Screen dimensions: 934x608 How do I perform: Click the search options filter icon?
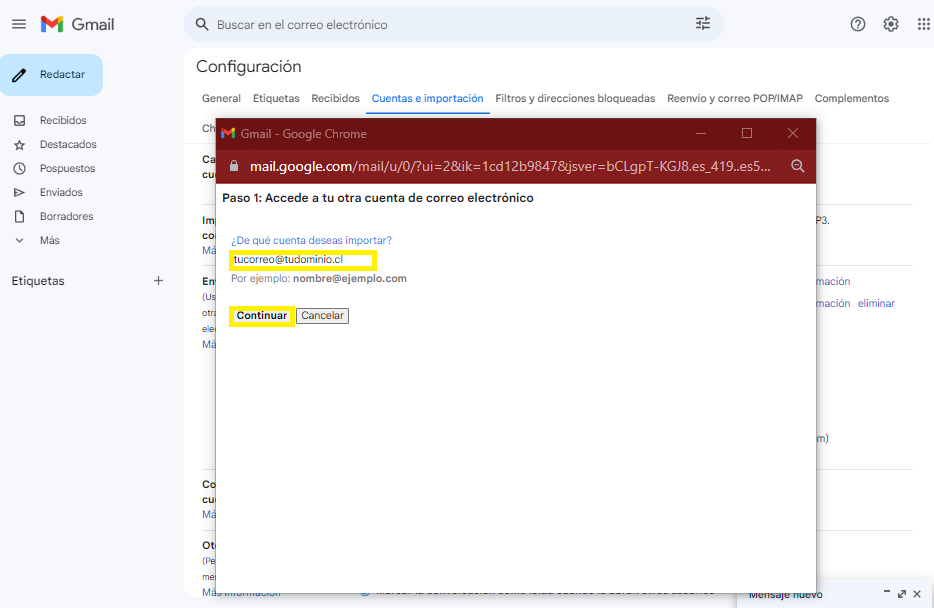pos(703,24)
